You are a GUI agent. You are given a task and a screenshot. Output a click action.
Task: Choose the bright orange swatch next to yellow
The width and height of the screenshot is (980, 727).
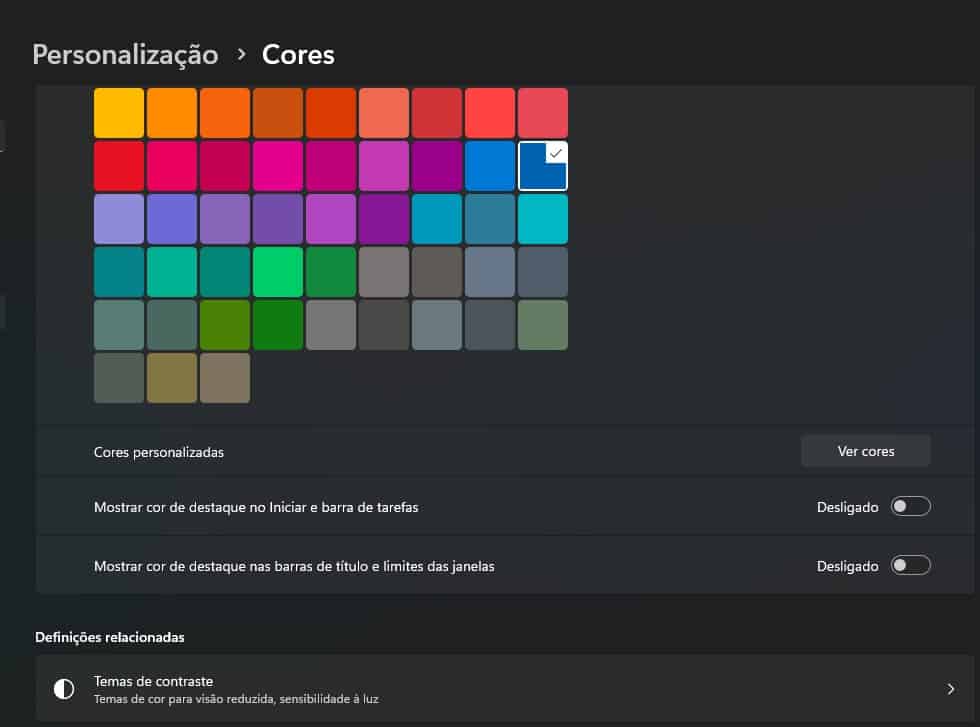[x=172, y=113]
